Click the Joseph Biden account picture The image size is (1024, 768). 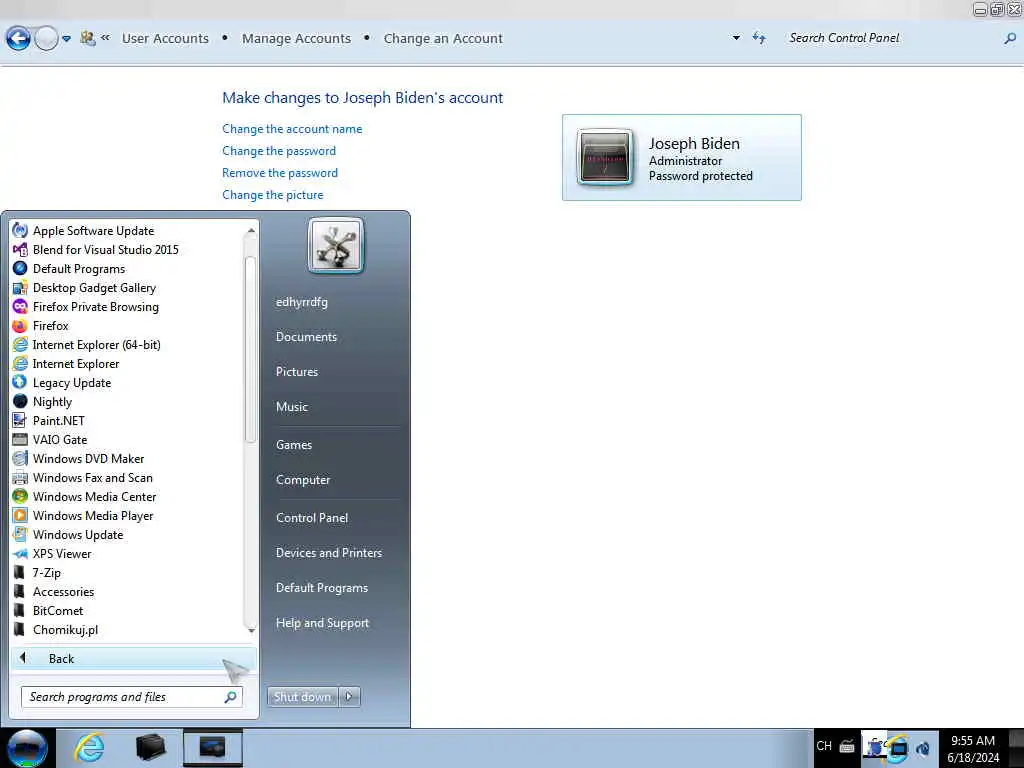(x=605, y=157)
